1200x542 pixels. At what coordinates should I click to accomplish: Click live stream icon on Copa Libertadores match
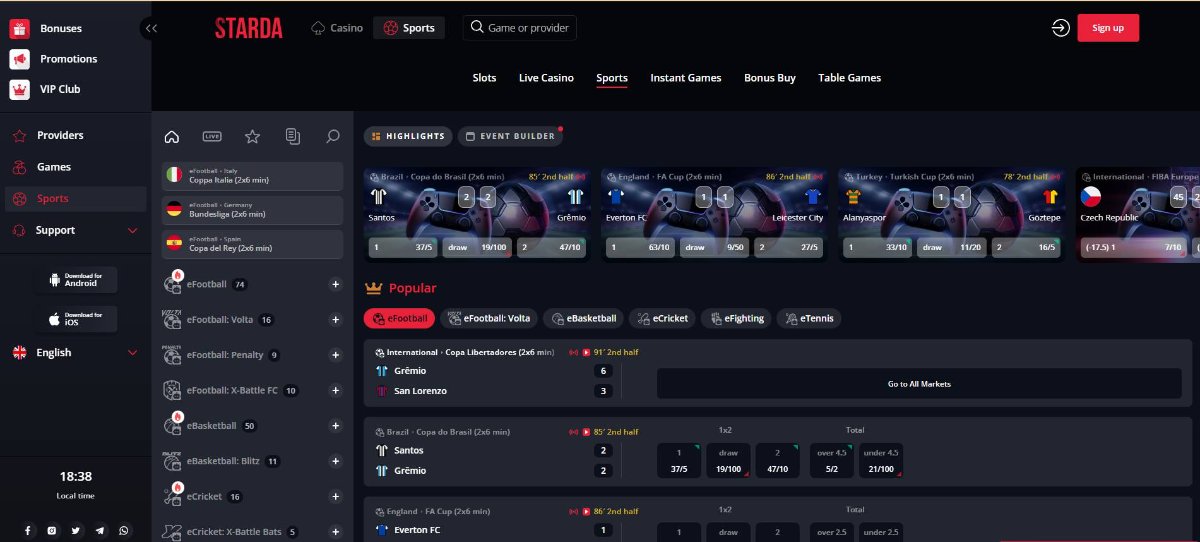(x=574, y=352)
